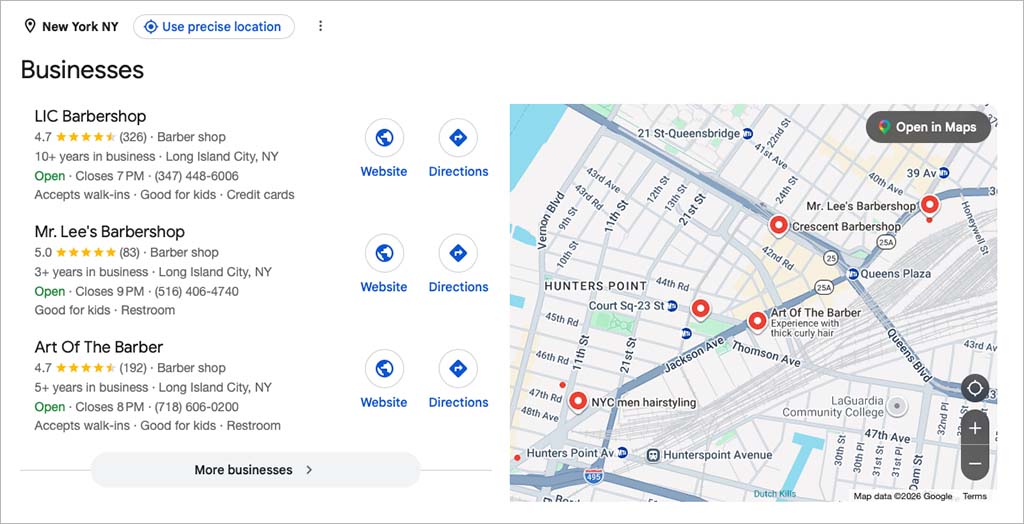Viewport: 1024px width, 524px height.
Task: Click the 21 St-Queensbridge subway station icon
Action: click(x=748, y=133)
